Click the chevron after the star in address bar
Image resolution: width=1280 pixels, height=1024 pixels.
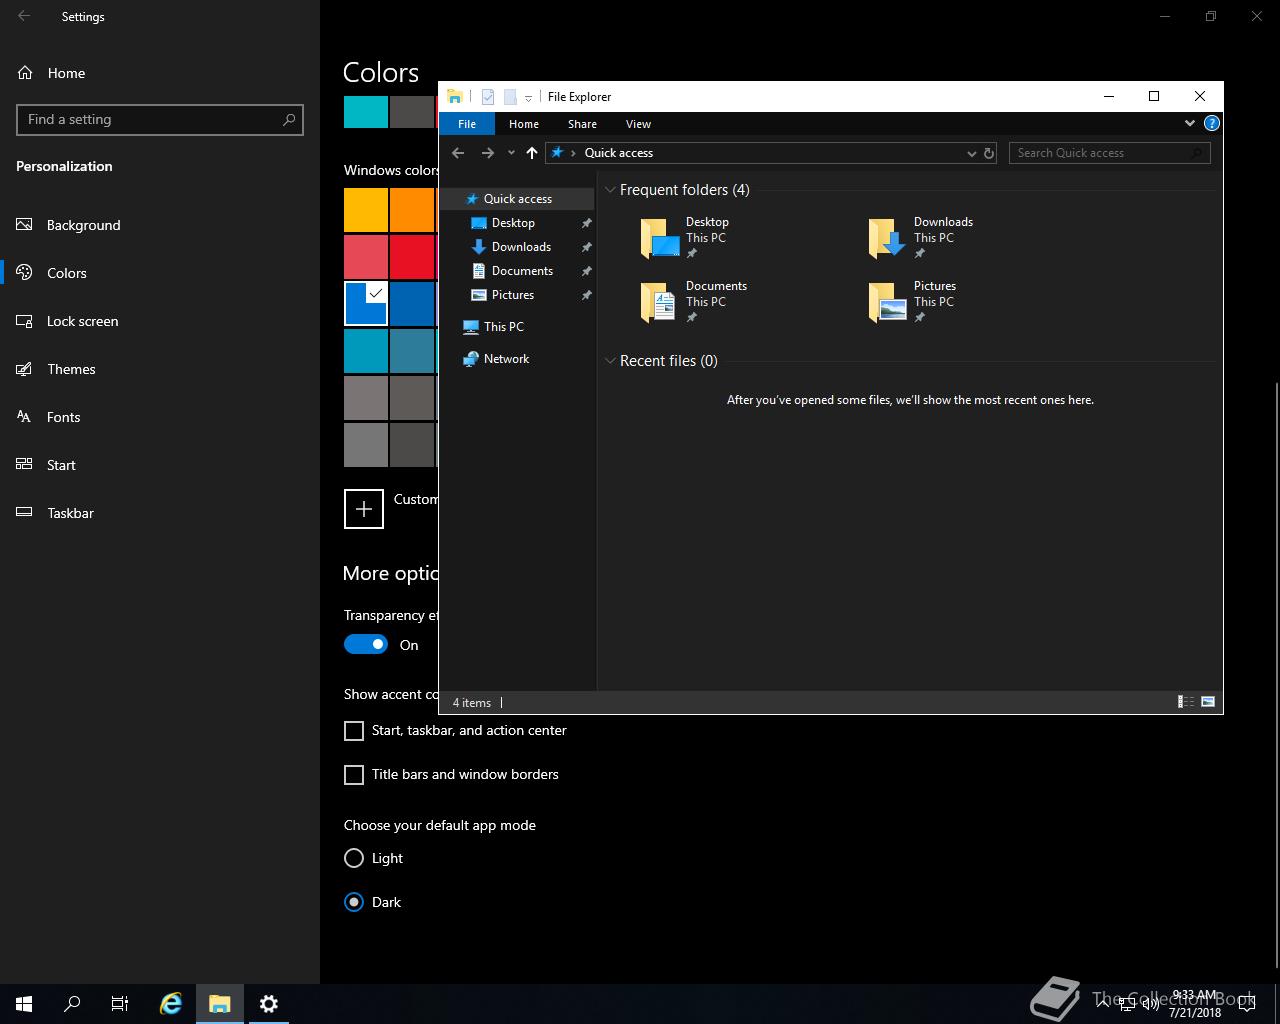[573, 153]
